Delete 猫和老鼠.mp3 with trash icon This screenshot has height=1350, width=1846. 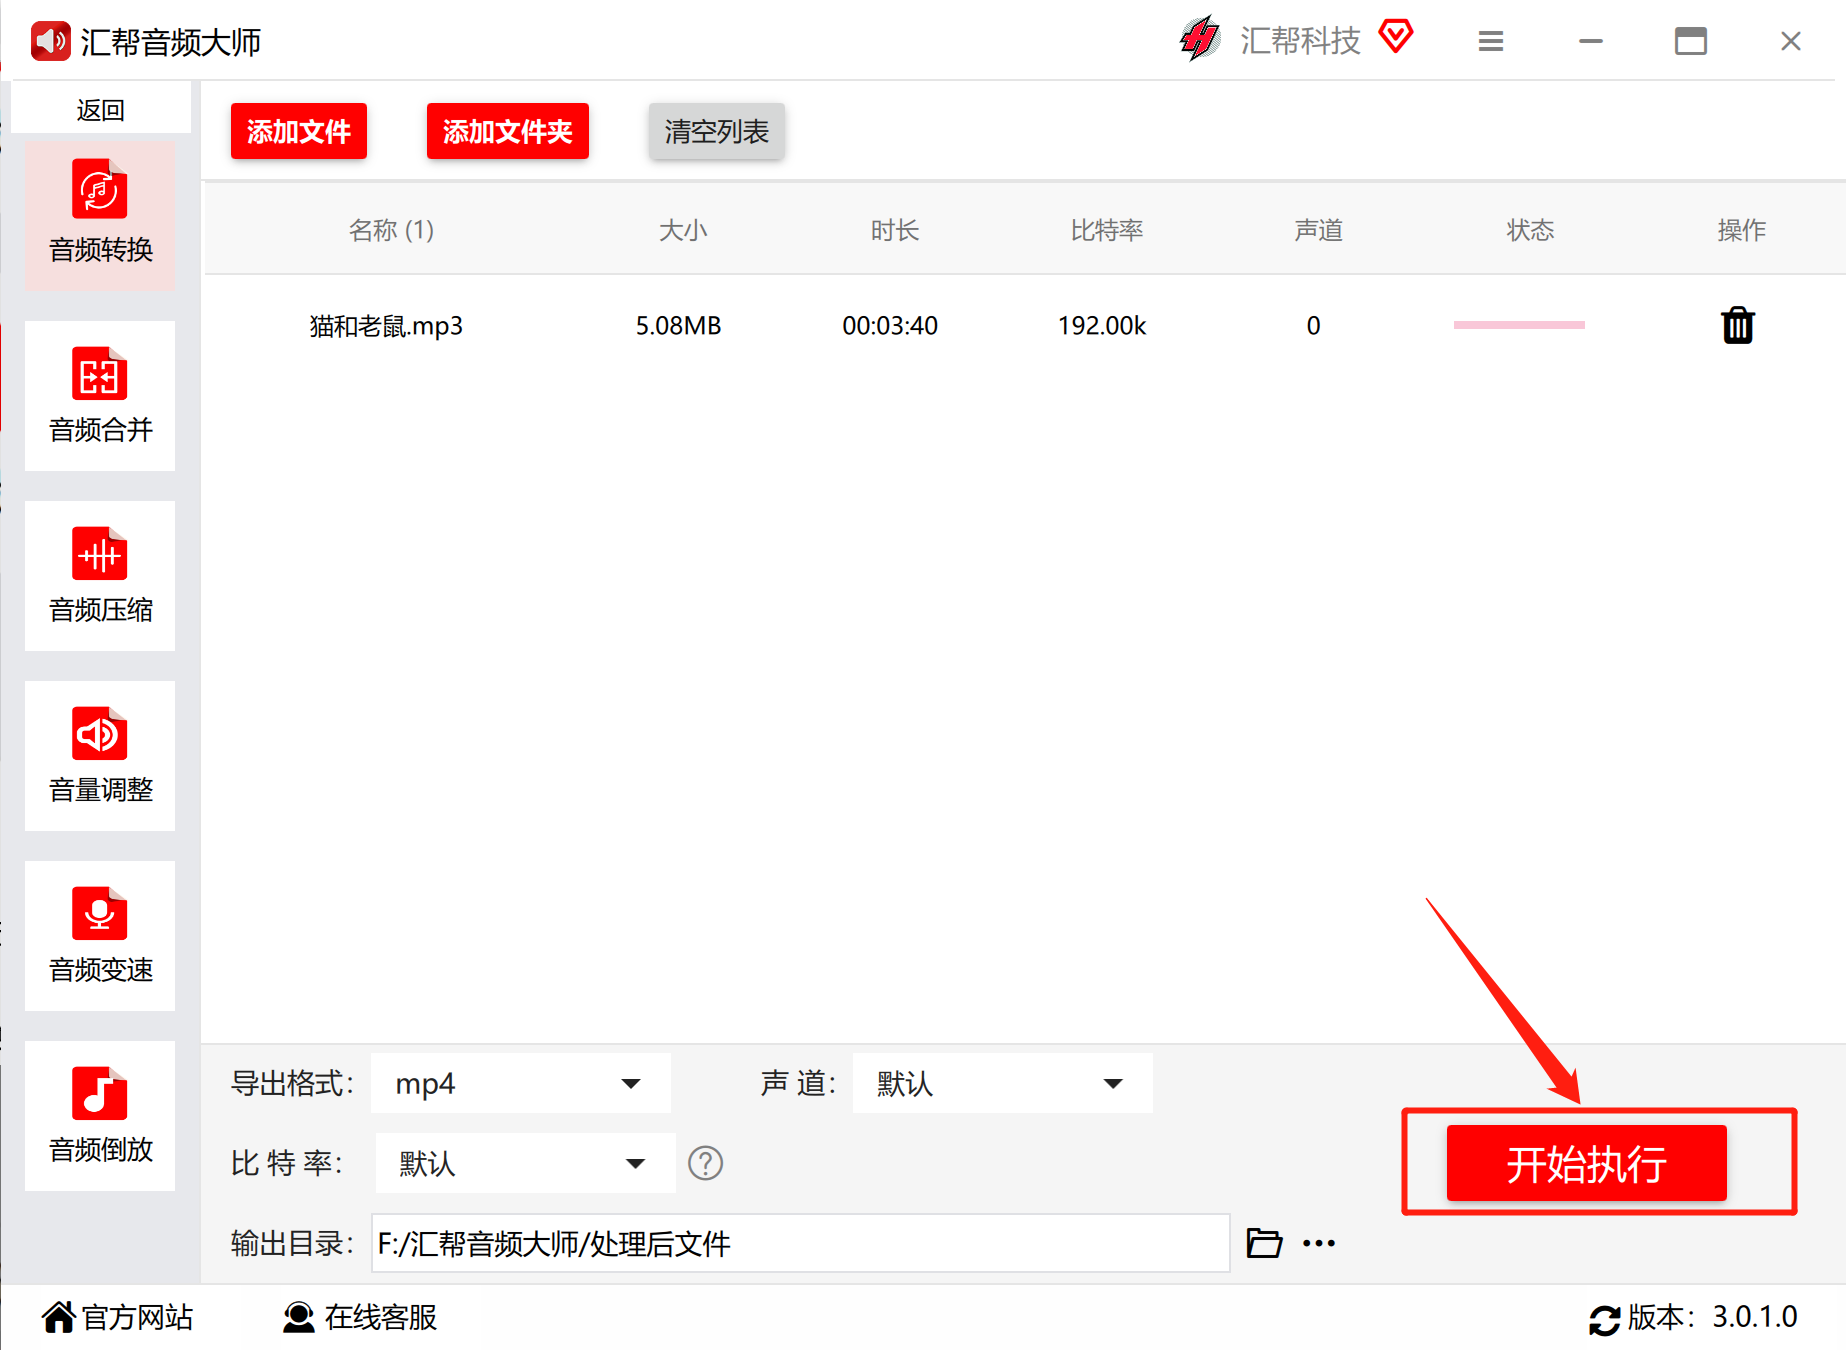point(1738,325)
